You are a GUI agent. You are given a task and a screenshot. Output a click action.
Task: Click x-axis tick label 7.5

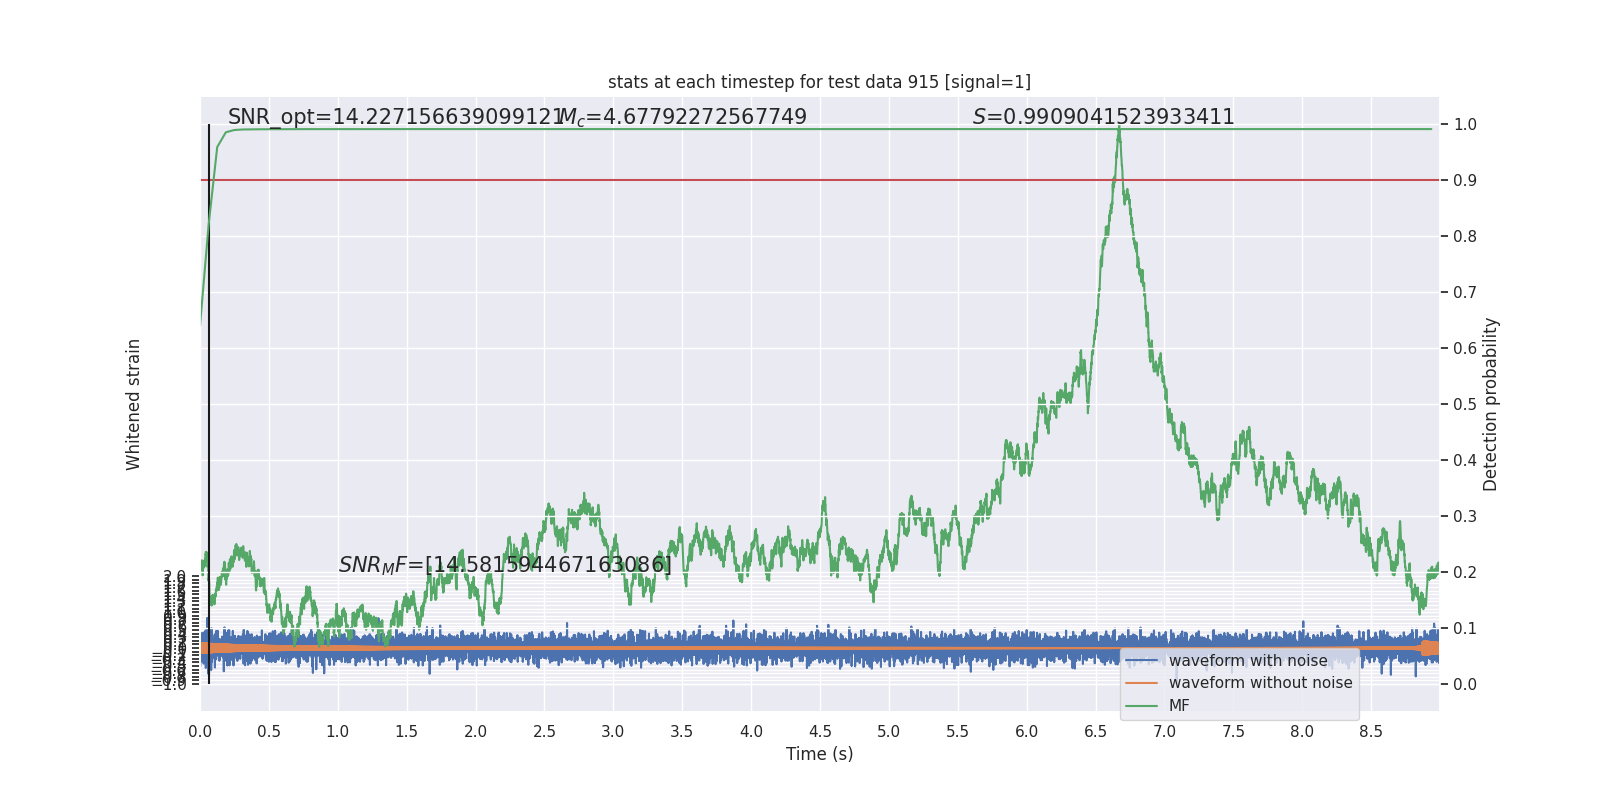(1234, 732)
